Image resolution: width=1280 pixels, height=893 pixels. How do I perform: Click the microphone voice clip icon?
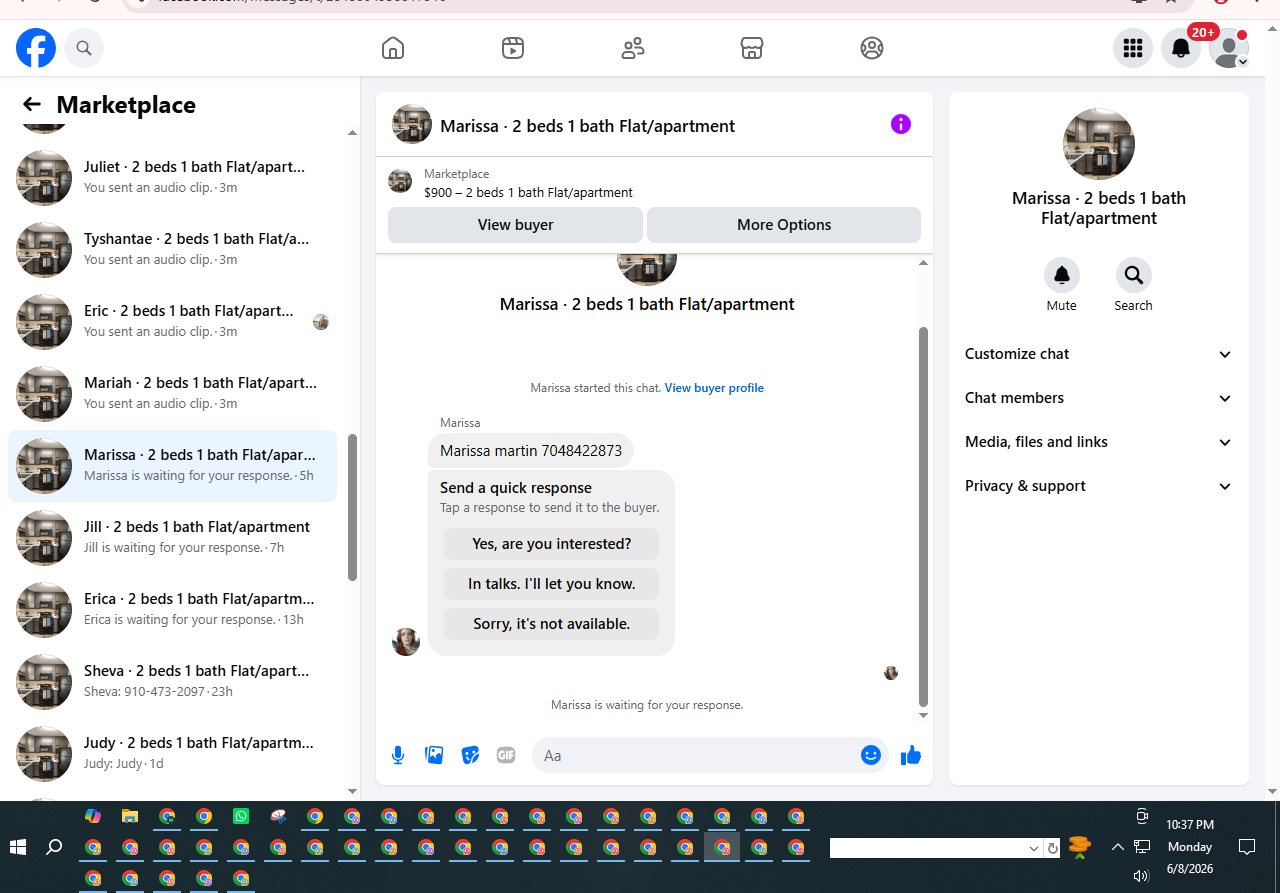point(398,755)
